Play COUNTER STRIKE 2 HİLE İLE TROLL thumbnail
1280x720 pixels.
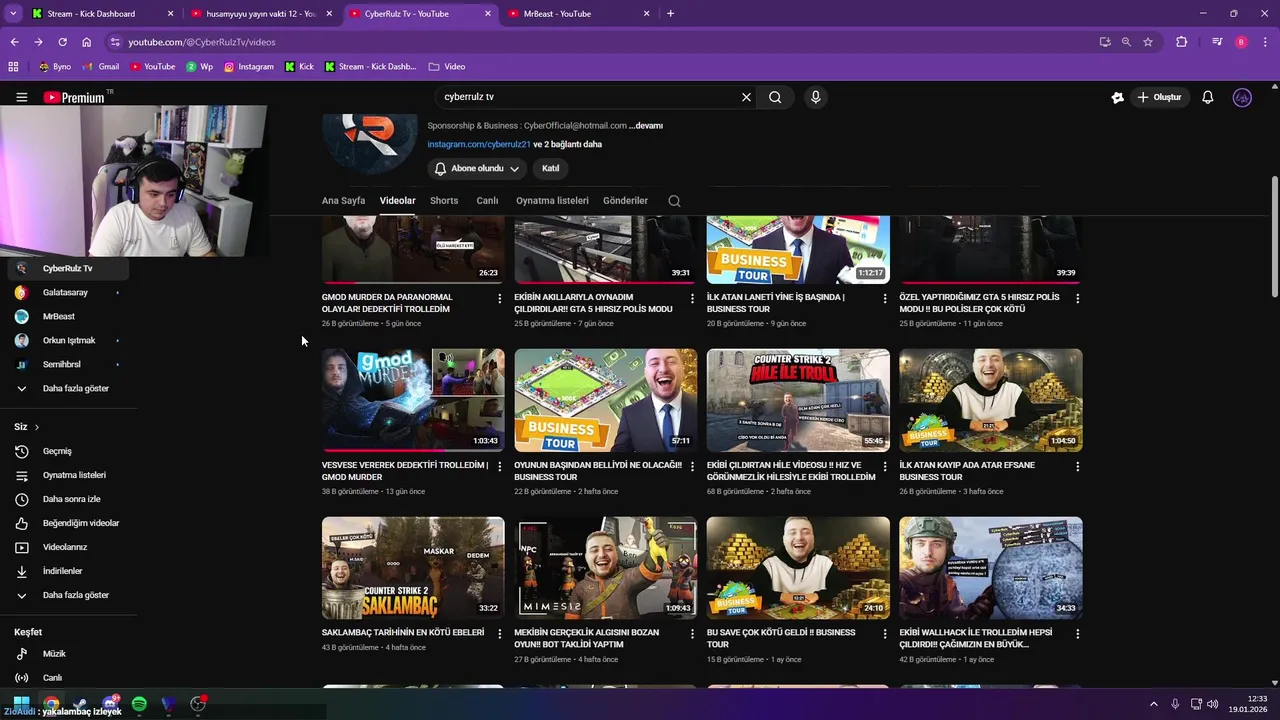tap(798, 400)
